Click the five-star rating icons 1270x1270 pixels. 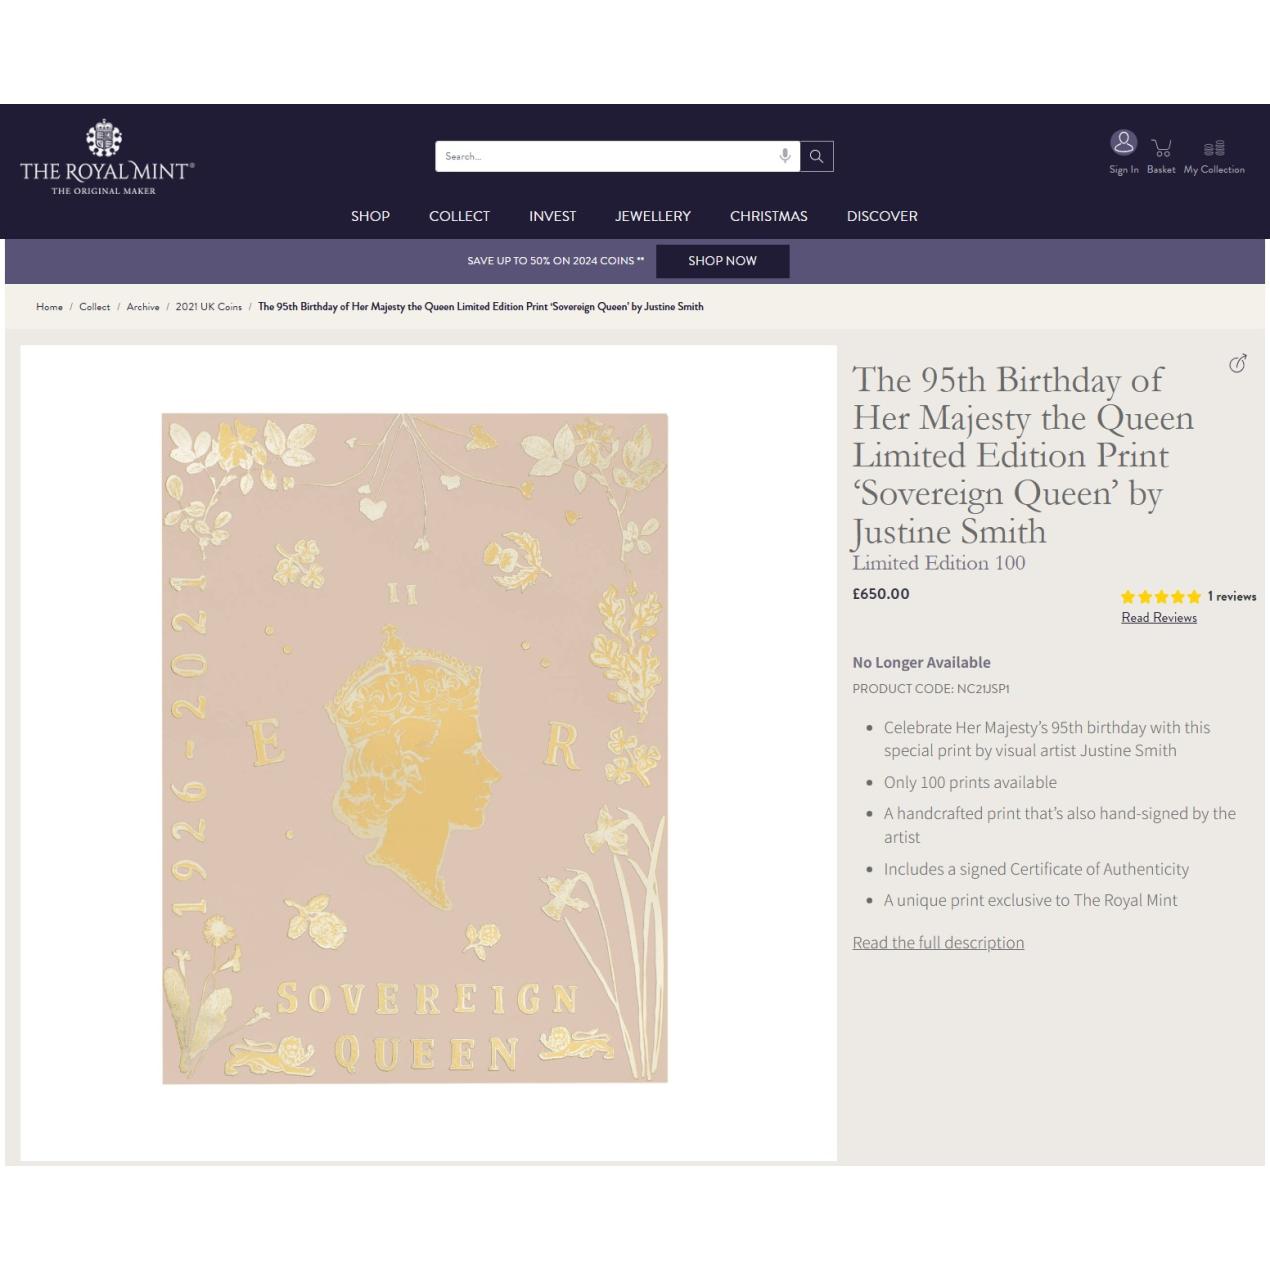click(x=1161, y=597)
